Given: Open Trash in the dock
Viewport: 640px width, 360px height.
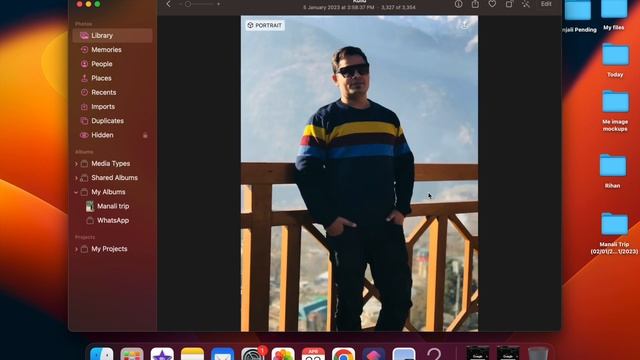Looking at the screenshot, I should point(538,354).
